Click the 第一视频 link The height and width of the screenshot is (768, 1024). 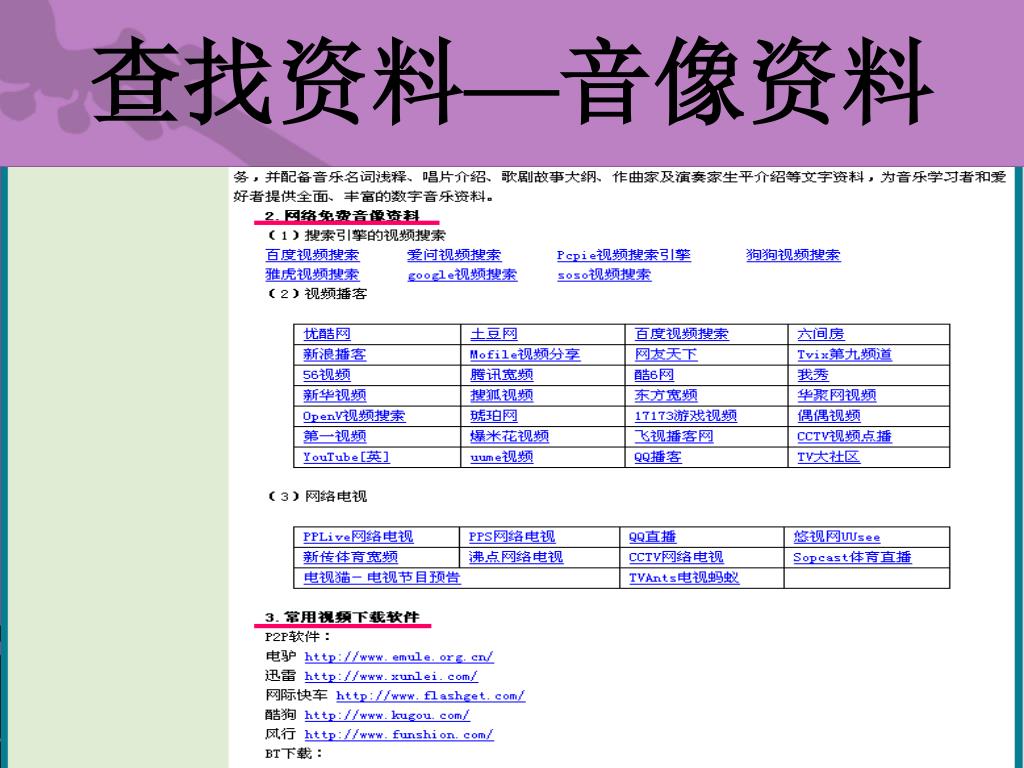click(x=334, y=436)
